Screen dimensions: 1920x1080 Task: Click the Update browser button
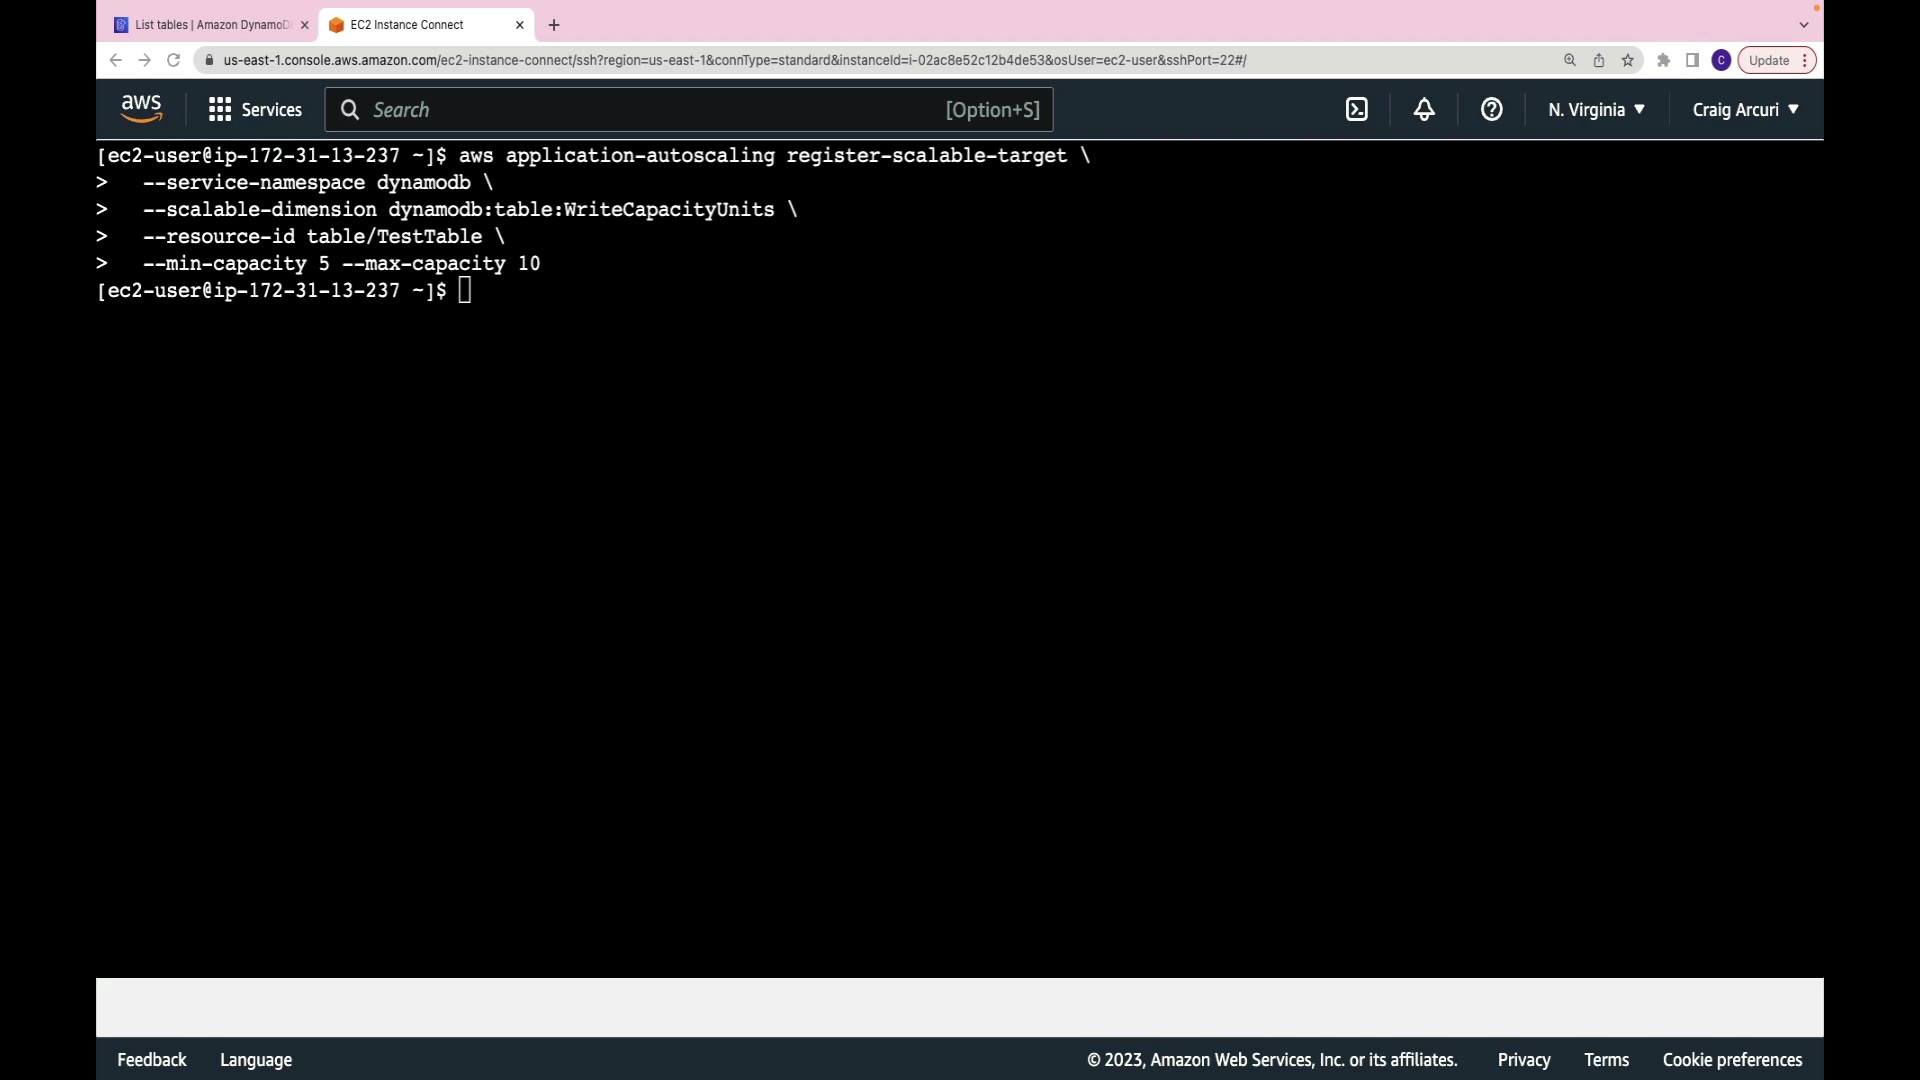tap(1769, 61)
